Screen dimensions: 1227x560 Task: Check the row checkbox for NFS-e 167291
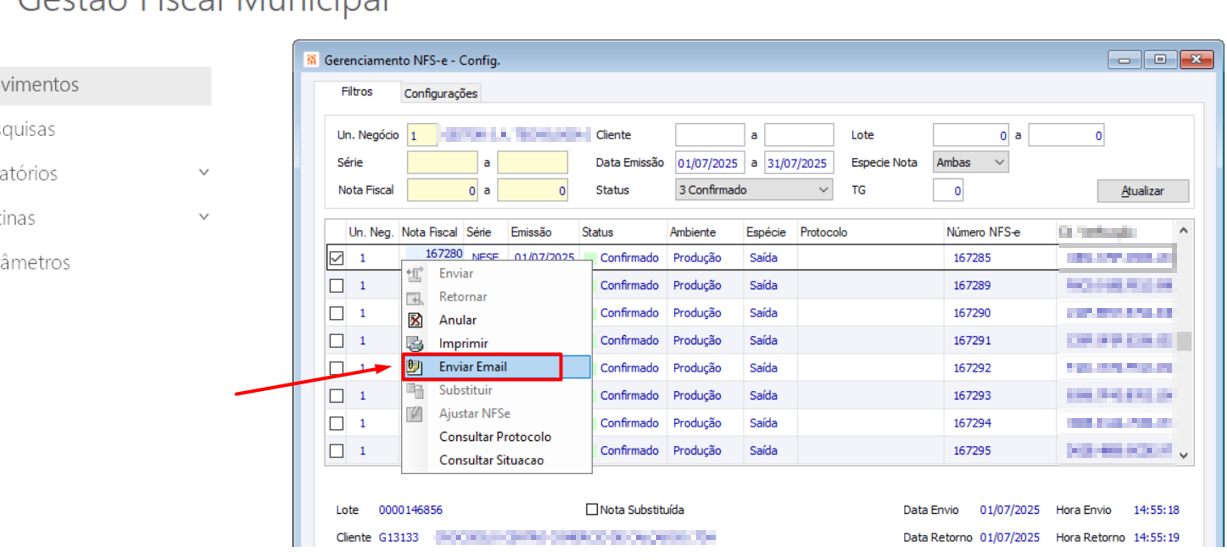(x=337, y=340)
